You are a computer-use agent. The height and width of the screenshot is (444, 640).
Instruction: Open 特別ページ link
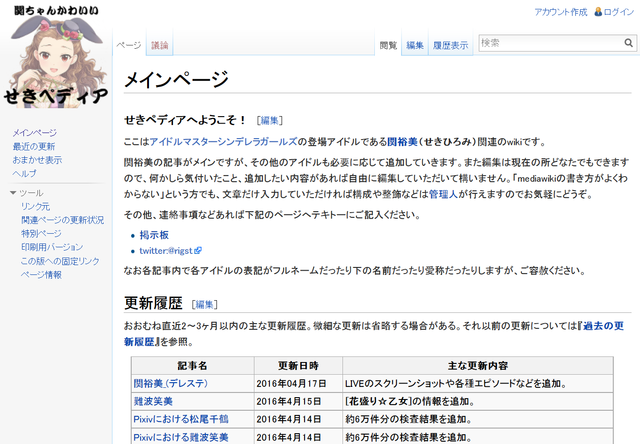click(x=41, y=233)
